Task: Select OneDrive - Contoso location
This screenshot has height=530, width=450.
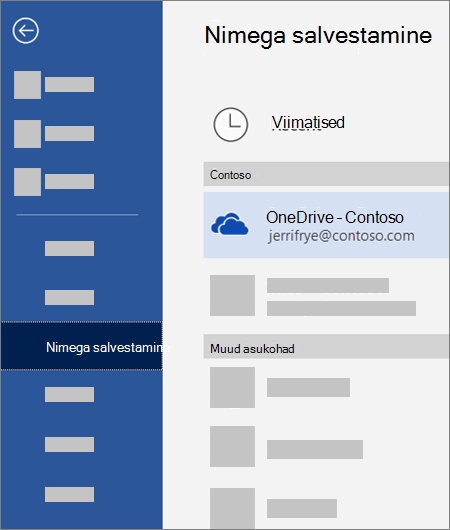Action: (326, 225)
